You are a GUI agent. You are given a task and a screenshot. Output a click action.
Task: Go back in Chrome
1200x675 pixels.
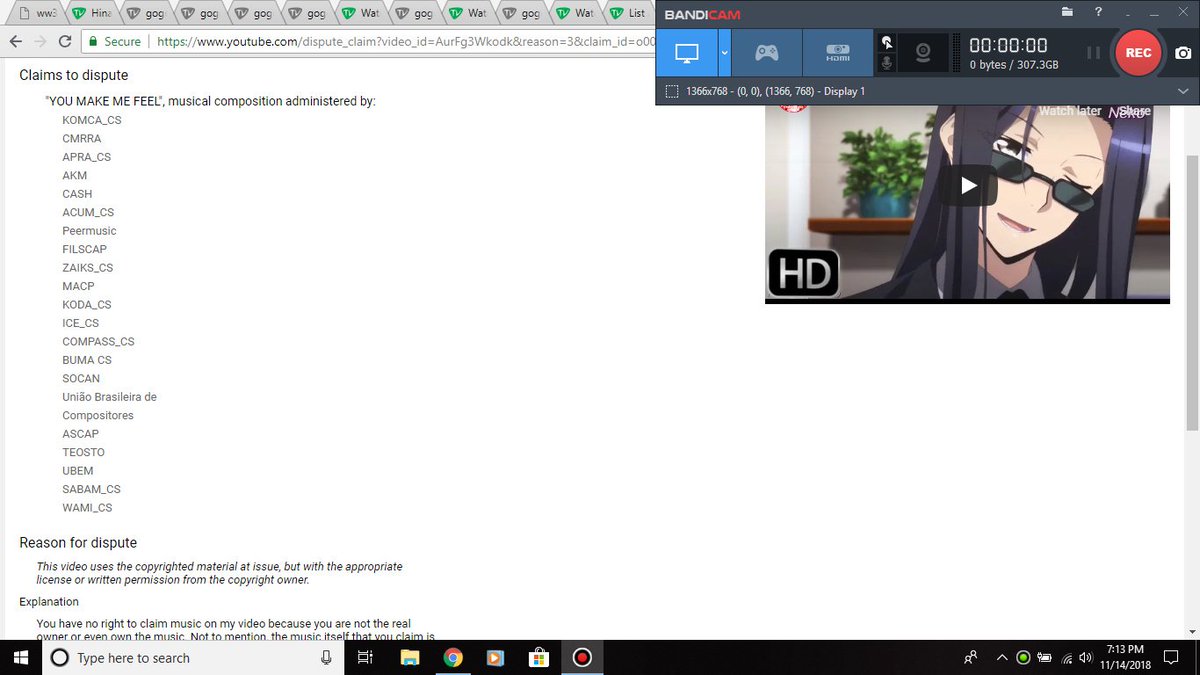click(15, 41)
